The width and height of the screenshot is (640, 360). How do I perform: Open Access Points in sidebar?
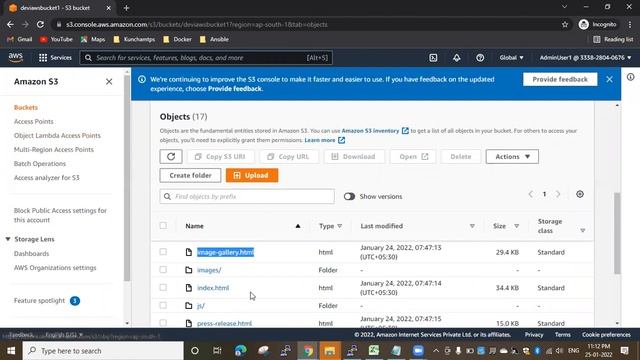point(33,122)
